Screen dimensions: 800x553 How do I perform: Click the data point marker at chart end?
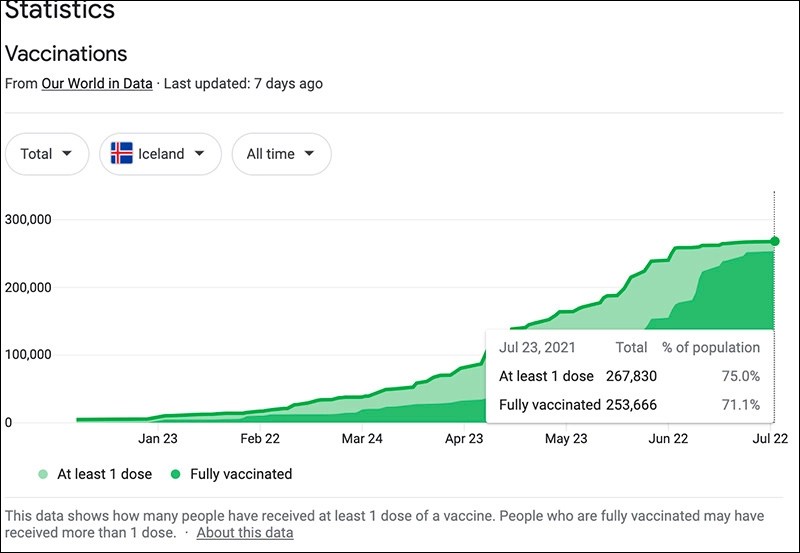(x=775, y=241)
